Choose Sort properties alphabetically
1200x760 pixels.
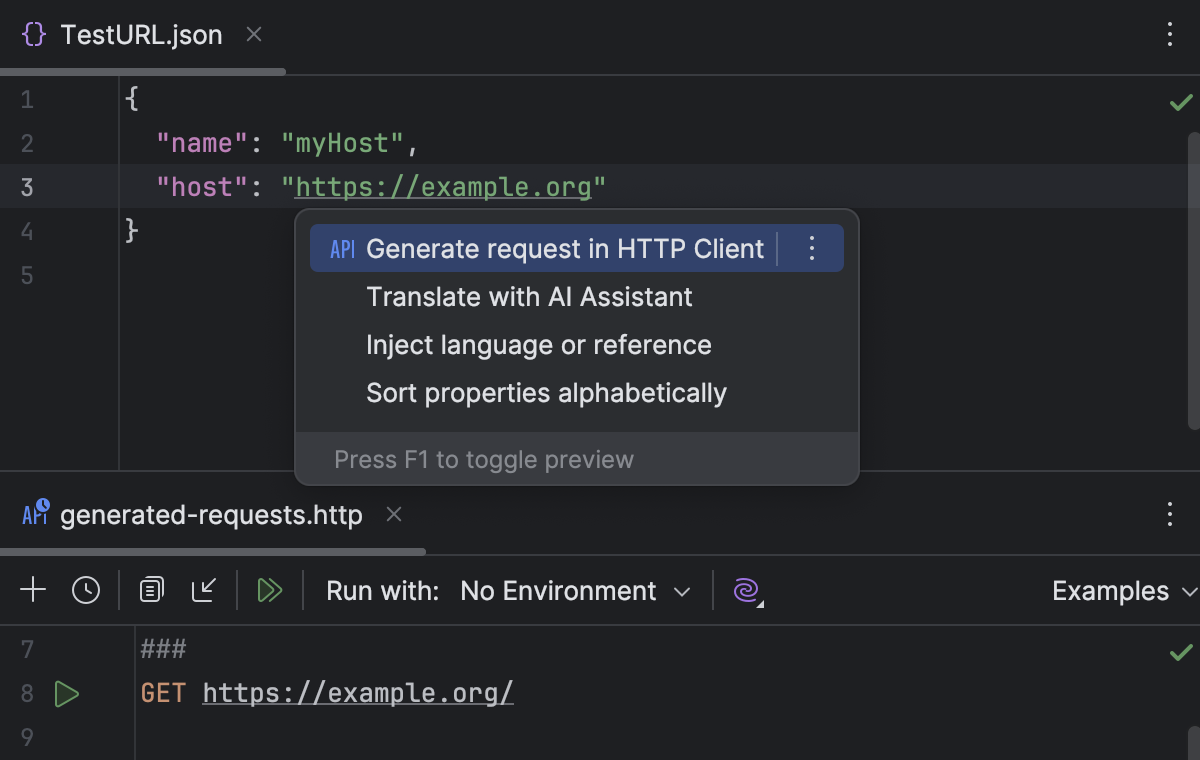[x=546, y=392]
